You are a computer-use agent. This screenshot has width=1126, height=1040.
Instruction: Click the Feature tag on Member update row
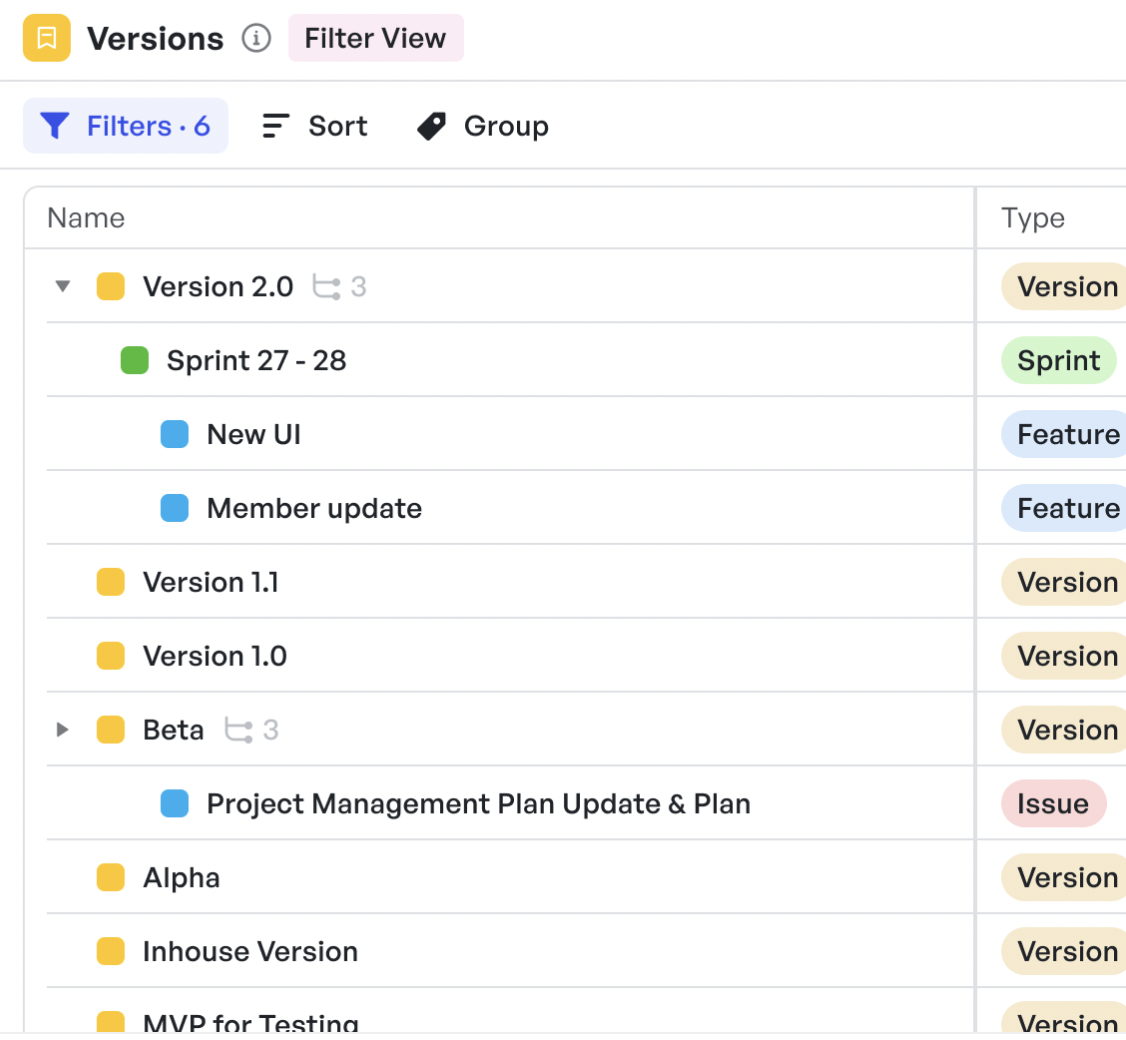[x=1064, y=509]
